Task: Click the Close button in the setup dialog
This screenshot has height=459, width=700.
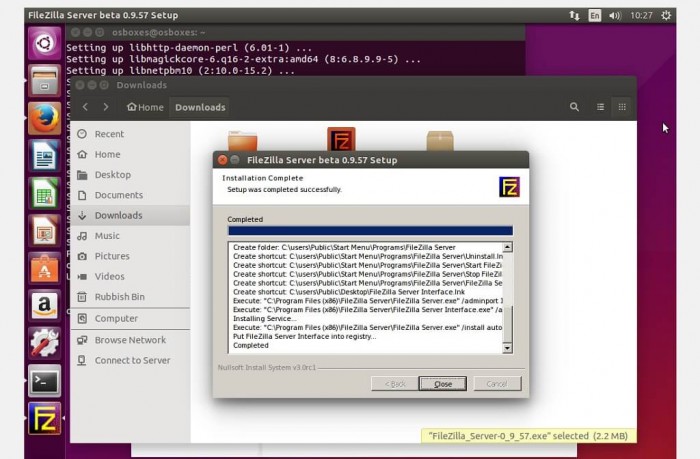Action: 442,384
